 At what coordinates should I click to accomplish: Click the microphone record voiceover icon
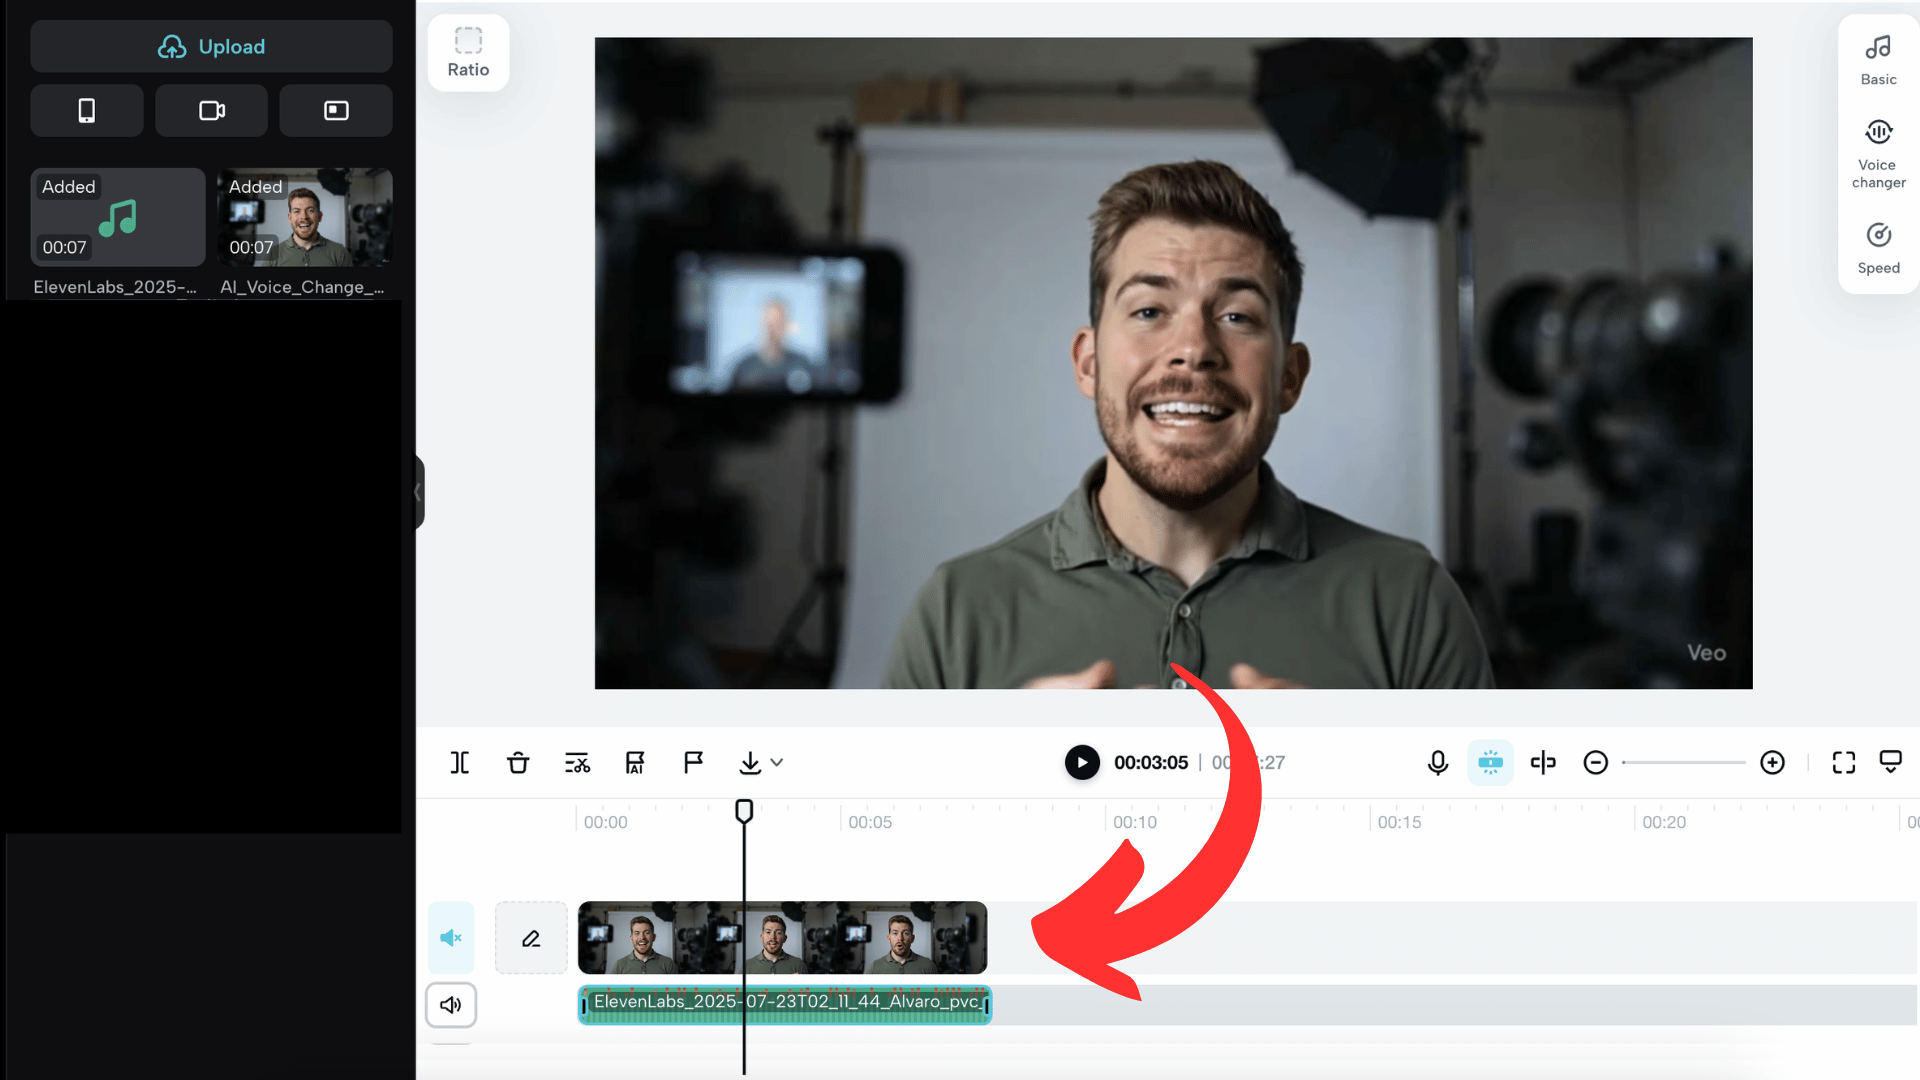1437,763
